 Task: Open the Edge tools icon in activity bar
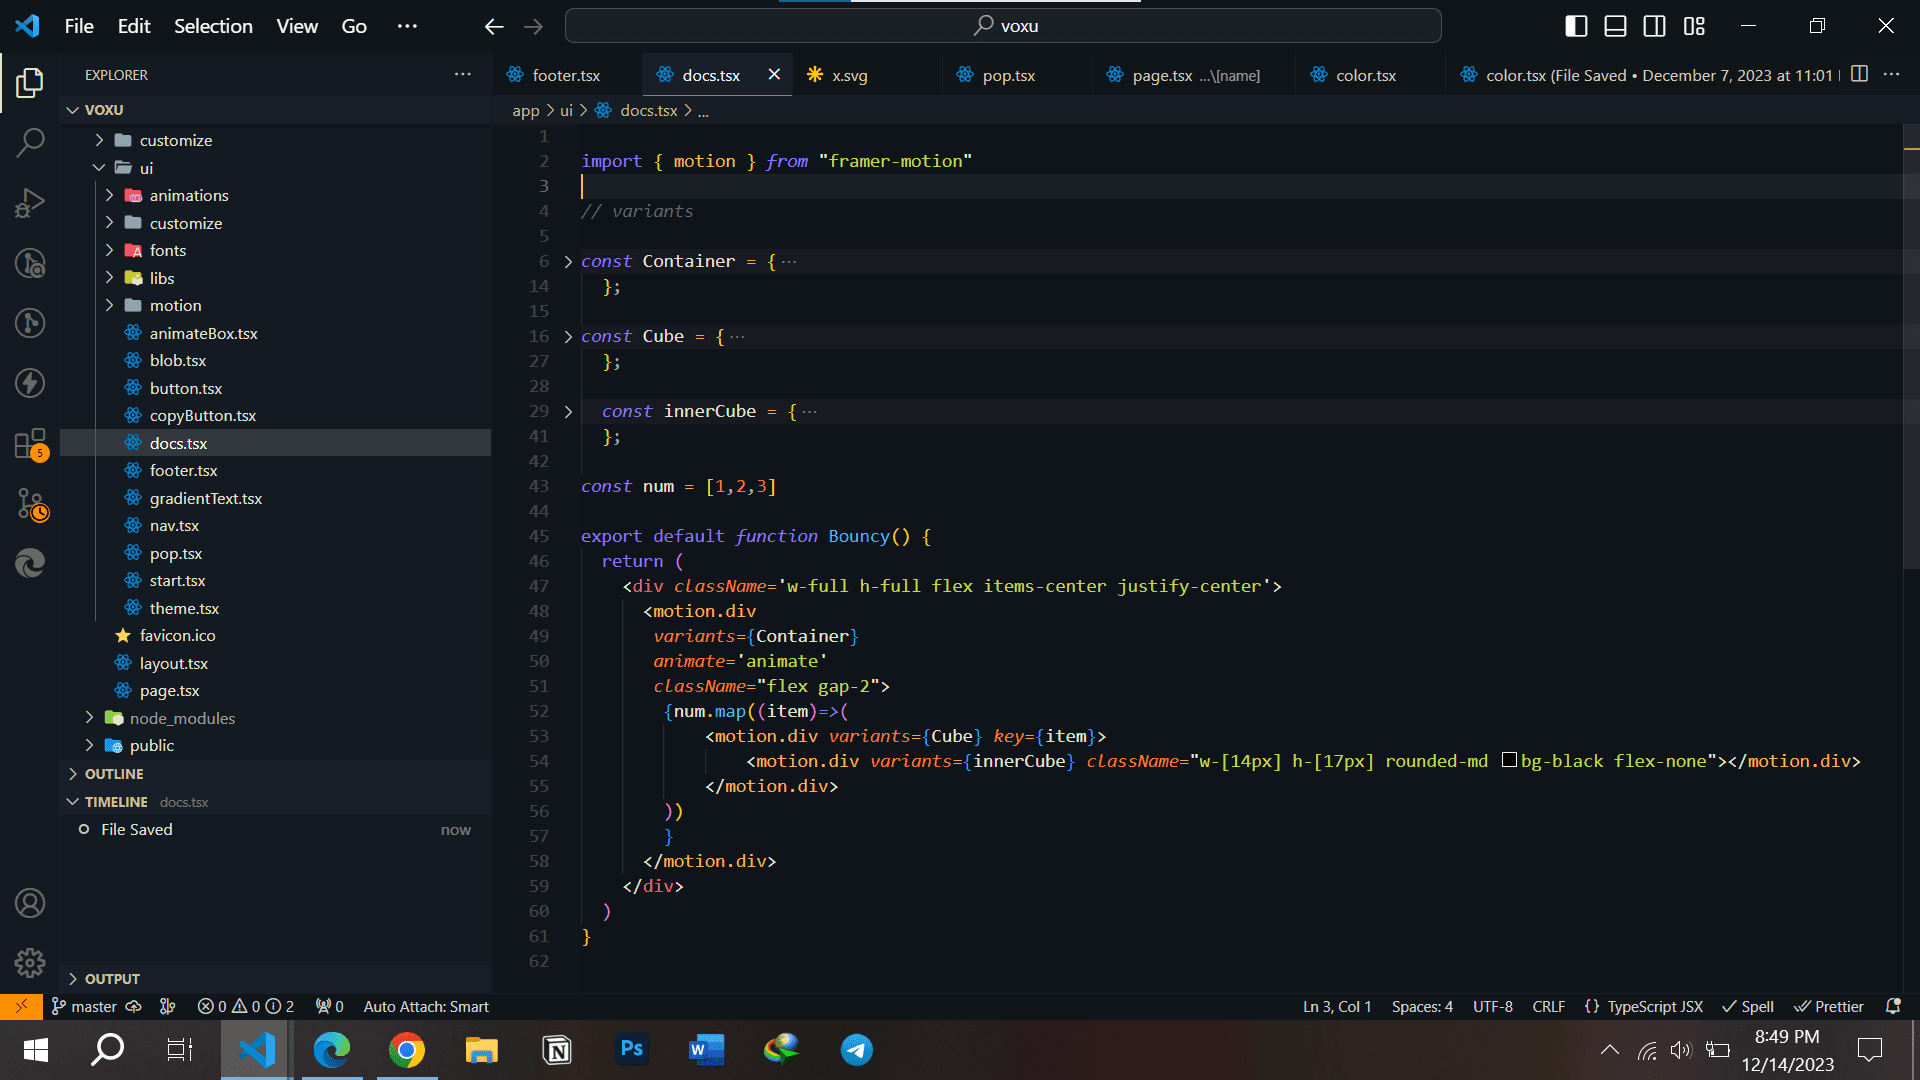(30, 564)
